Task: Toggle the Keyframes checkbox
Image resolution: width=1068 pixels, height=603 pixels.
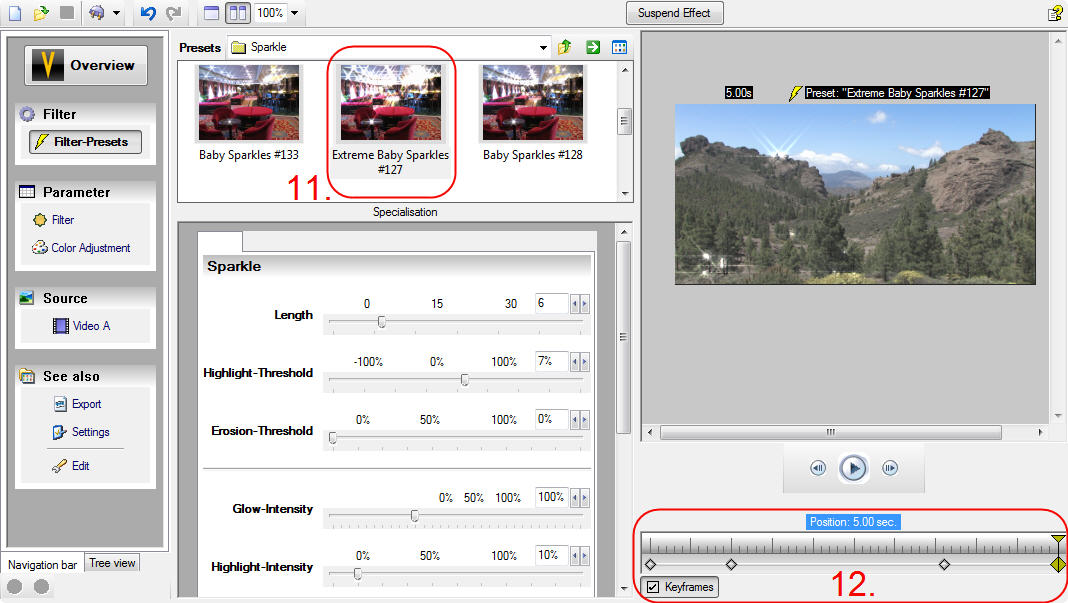Action: [x=653, y=587]
